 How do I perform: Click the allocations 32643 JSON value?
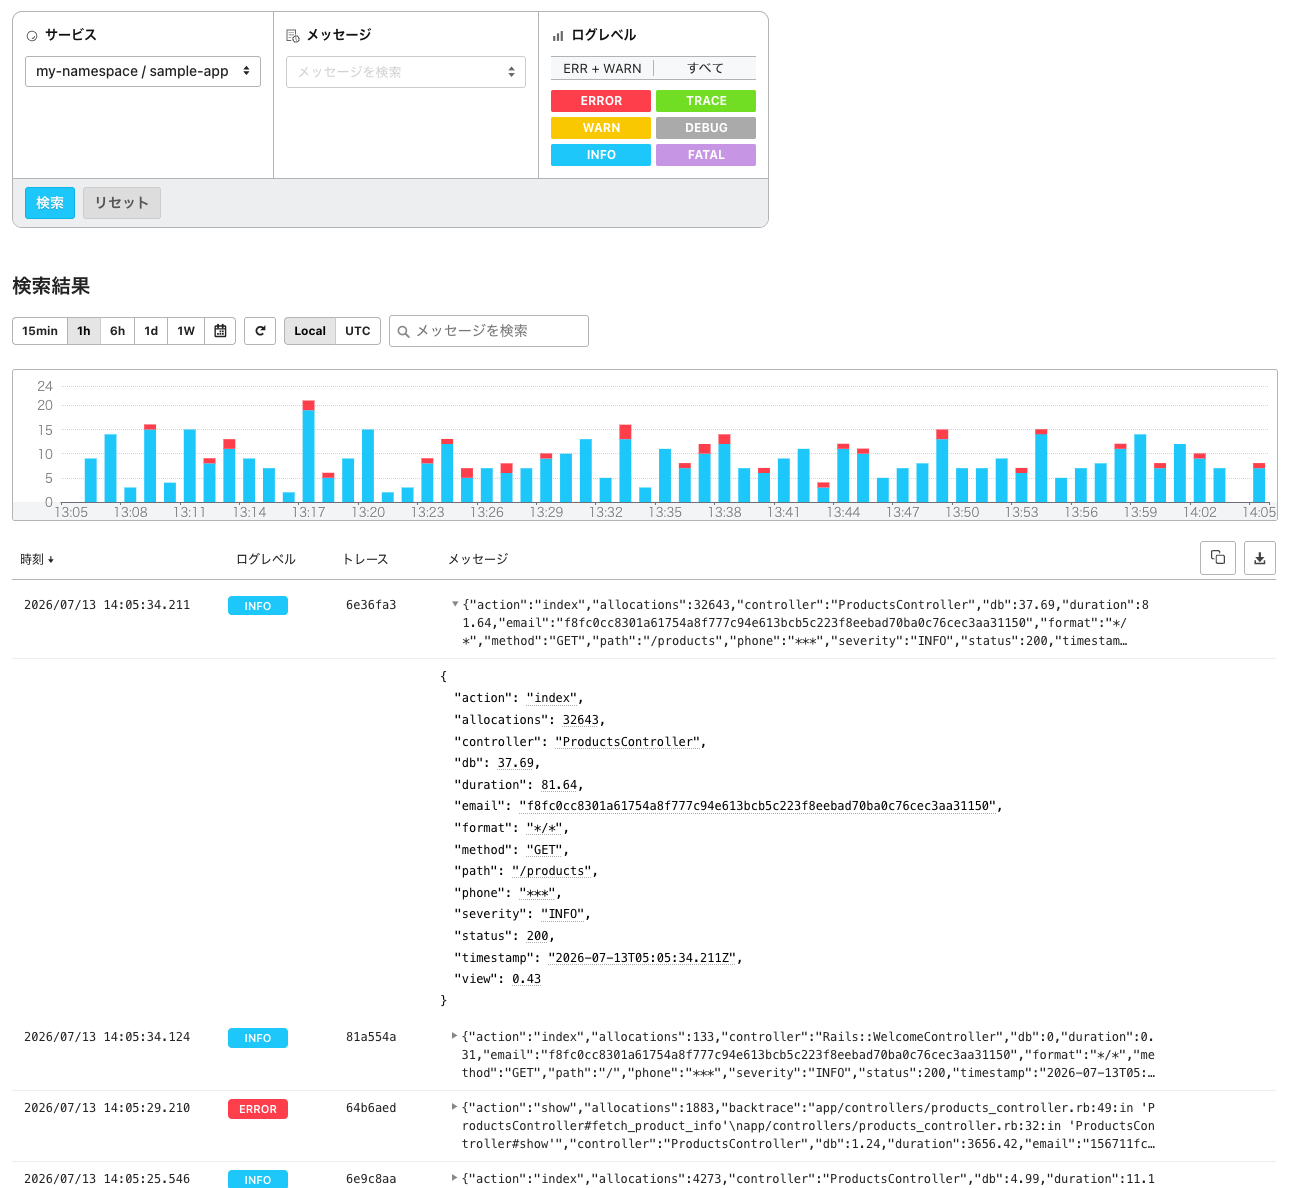click(x=580, y=720)
